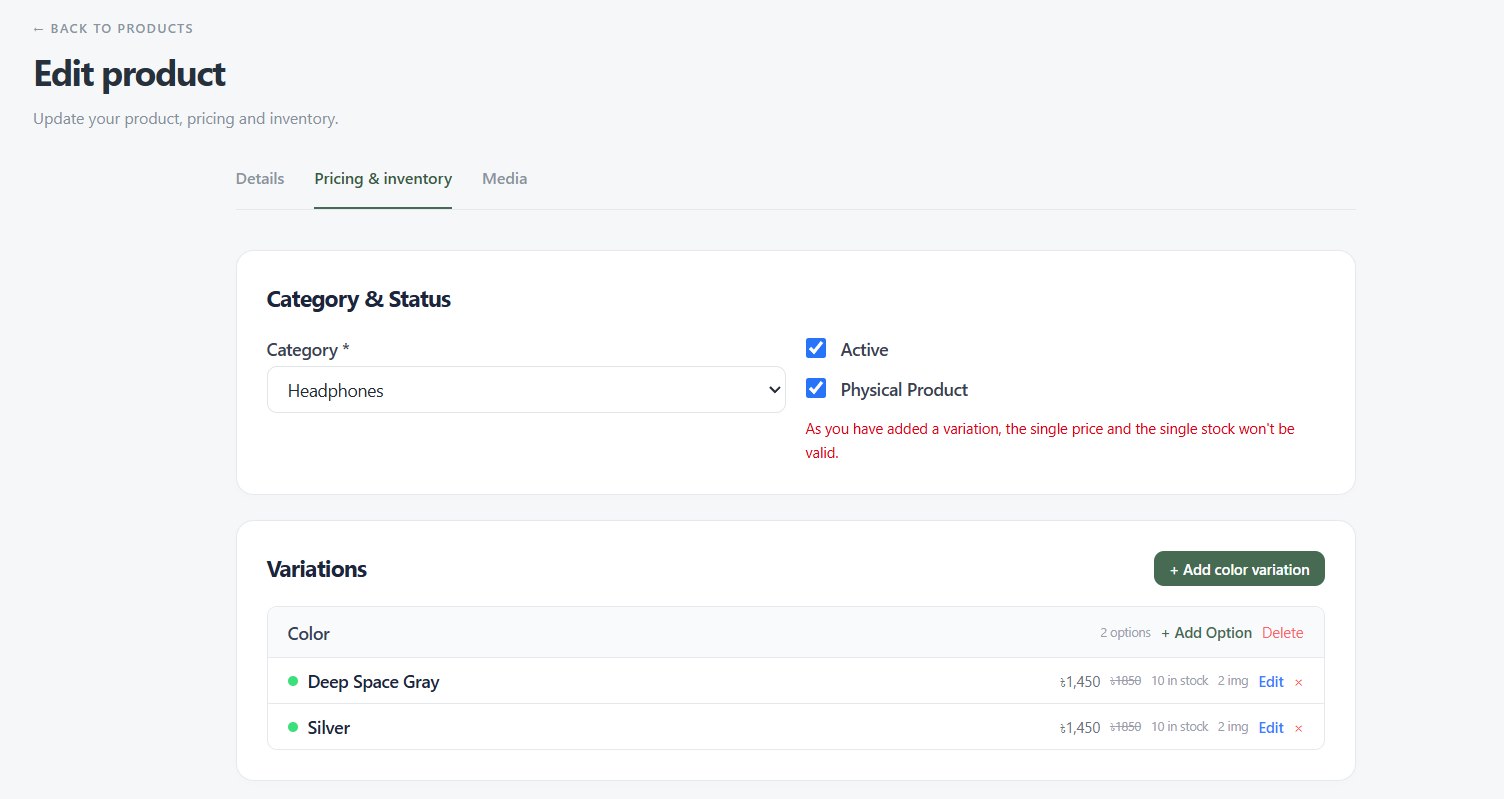Click the '2 options' count text

click(1125, 633)
